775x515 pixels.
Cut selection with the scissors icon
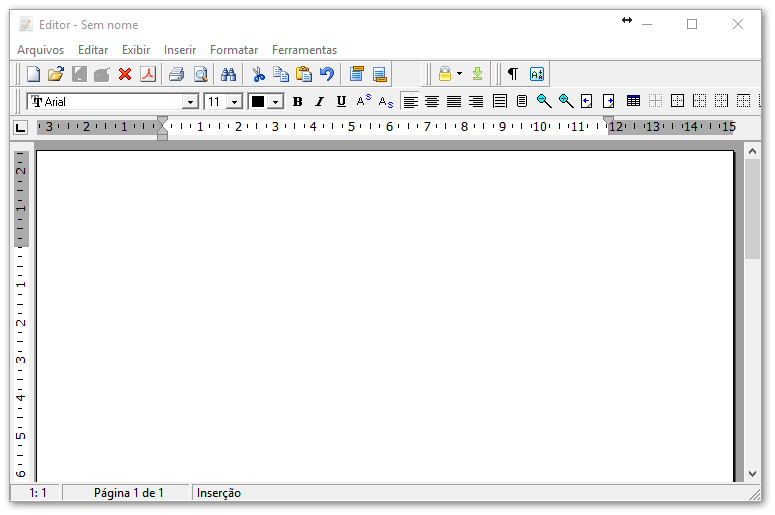(x=258, y=74)
